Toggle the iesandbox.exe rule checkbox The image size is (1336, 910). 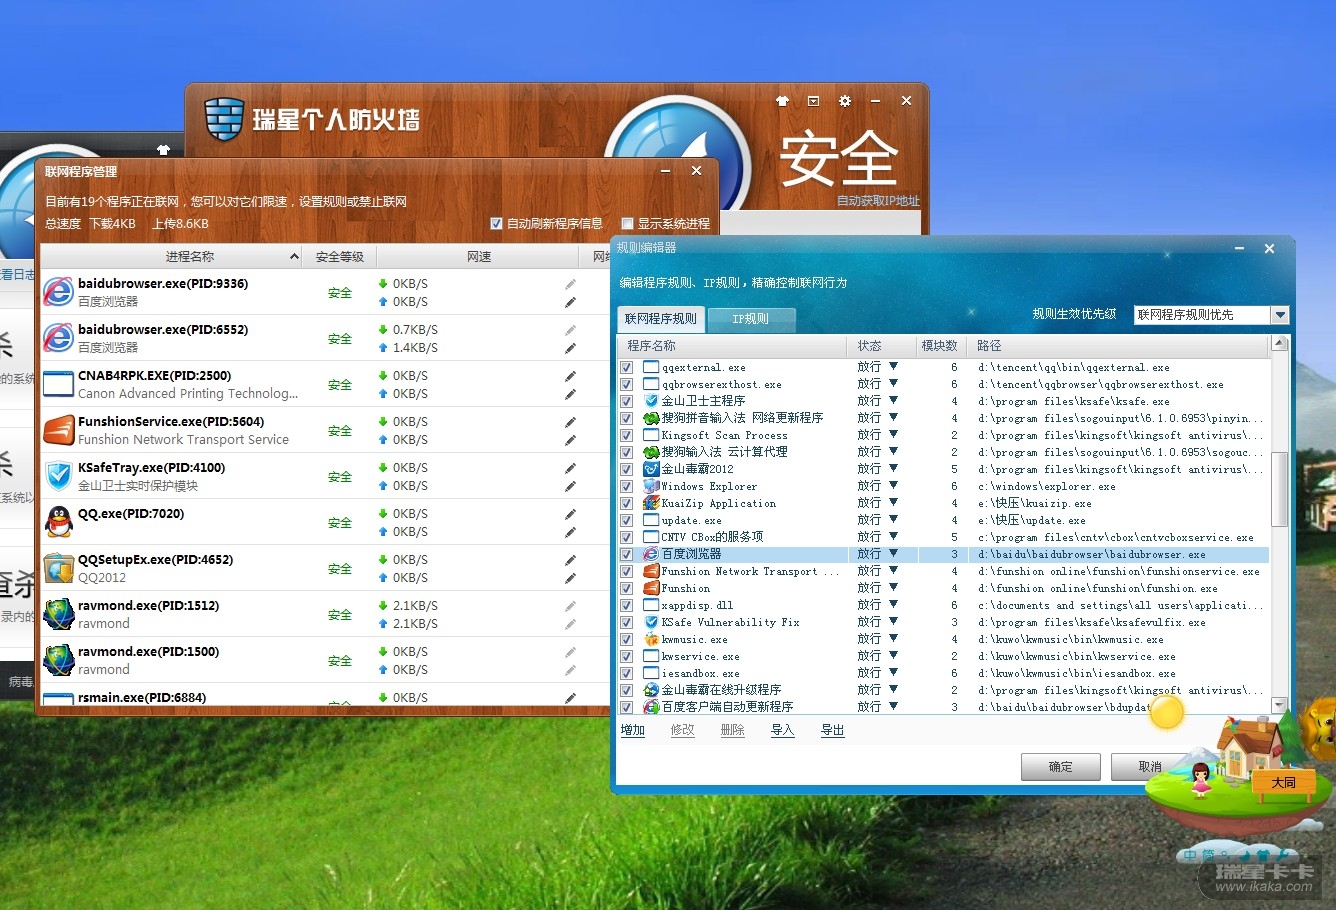coord(626,673)
